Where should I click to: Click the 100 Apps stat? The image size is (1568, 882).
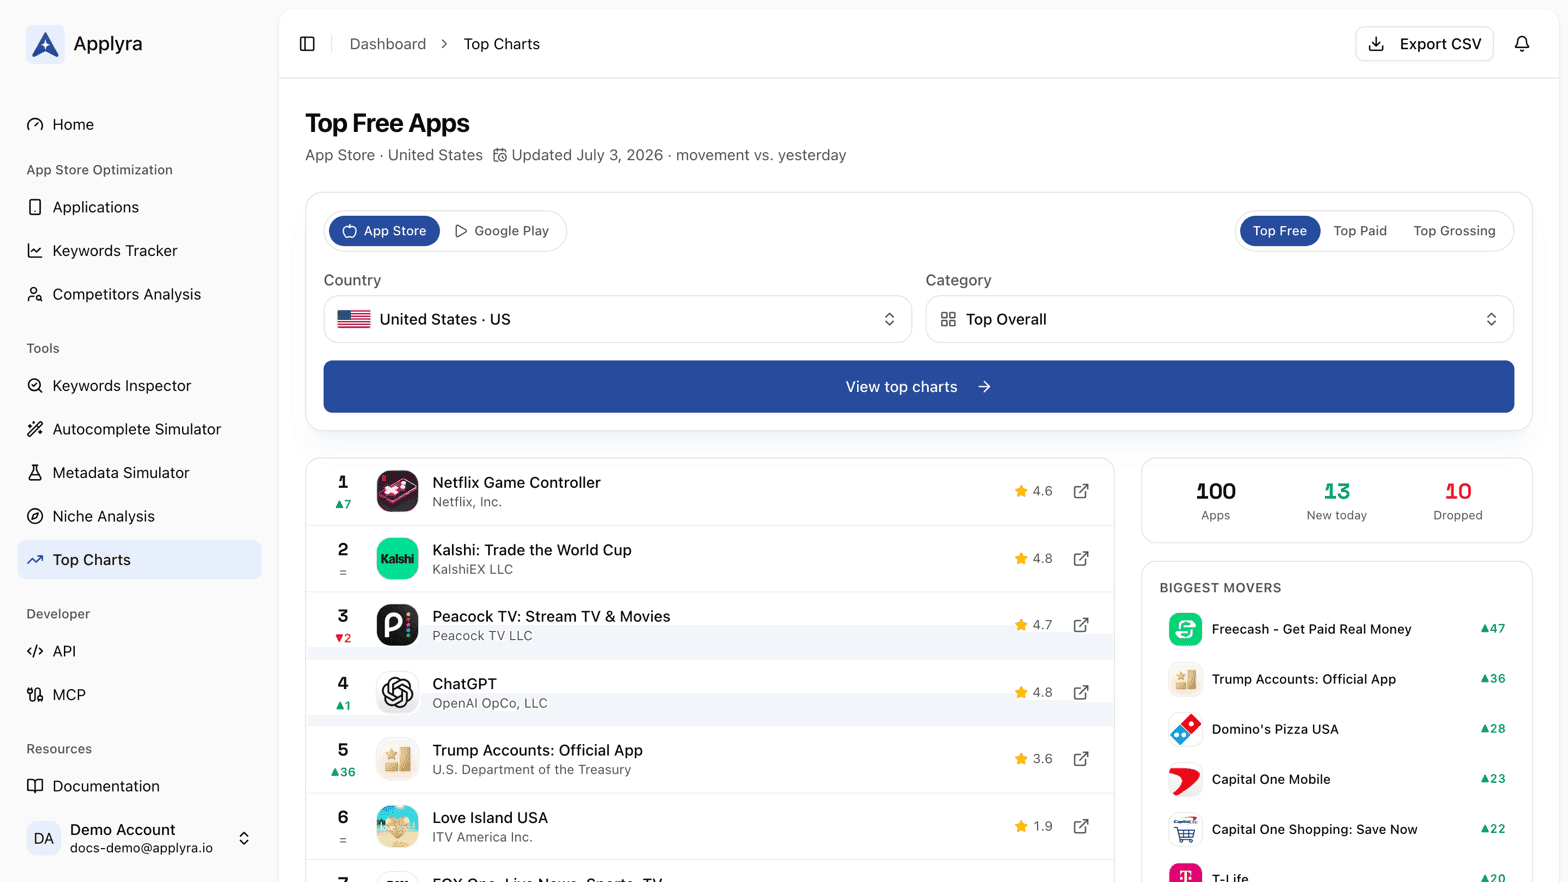(1215, 500)
